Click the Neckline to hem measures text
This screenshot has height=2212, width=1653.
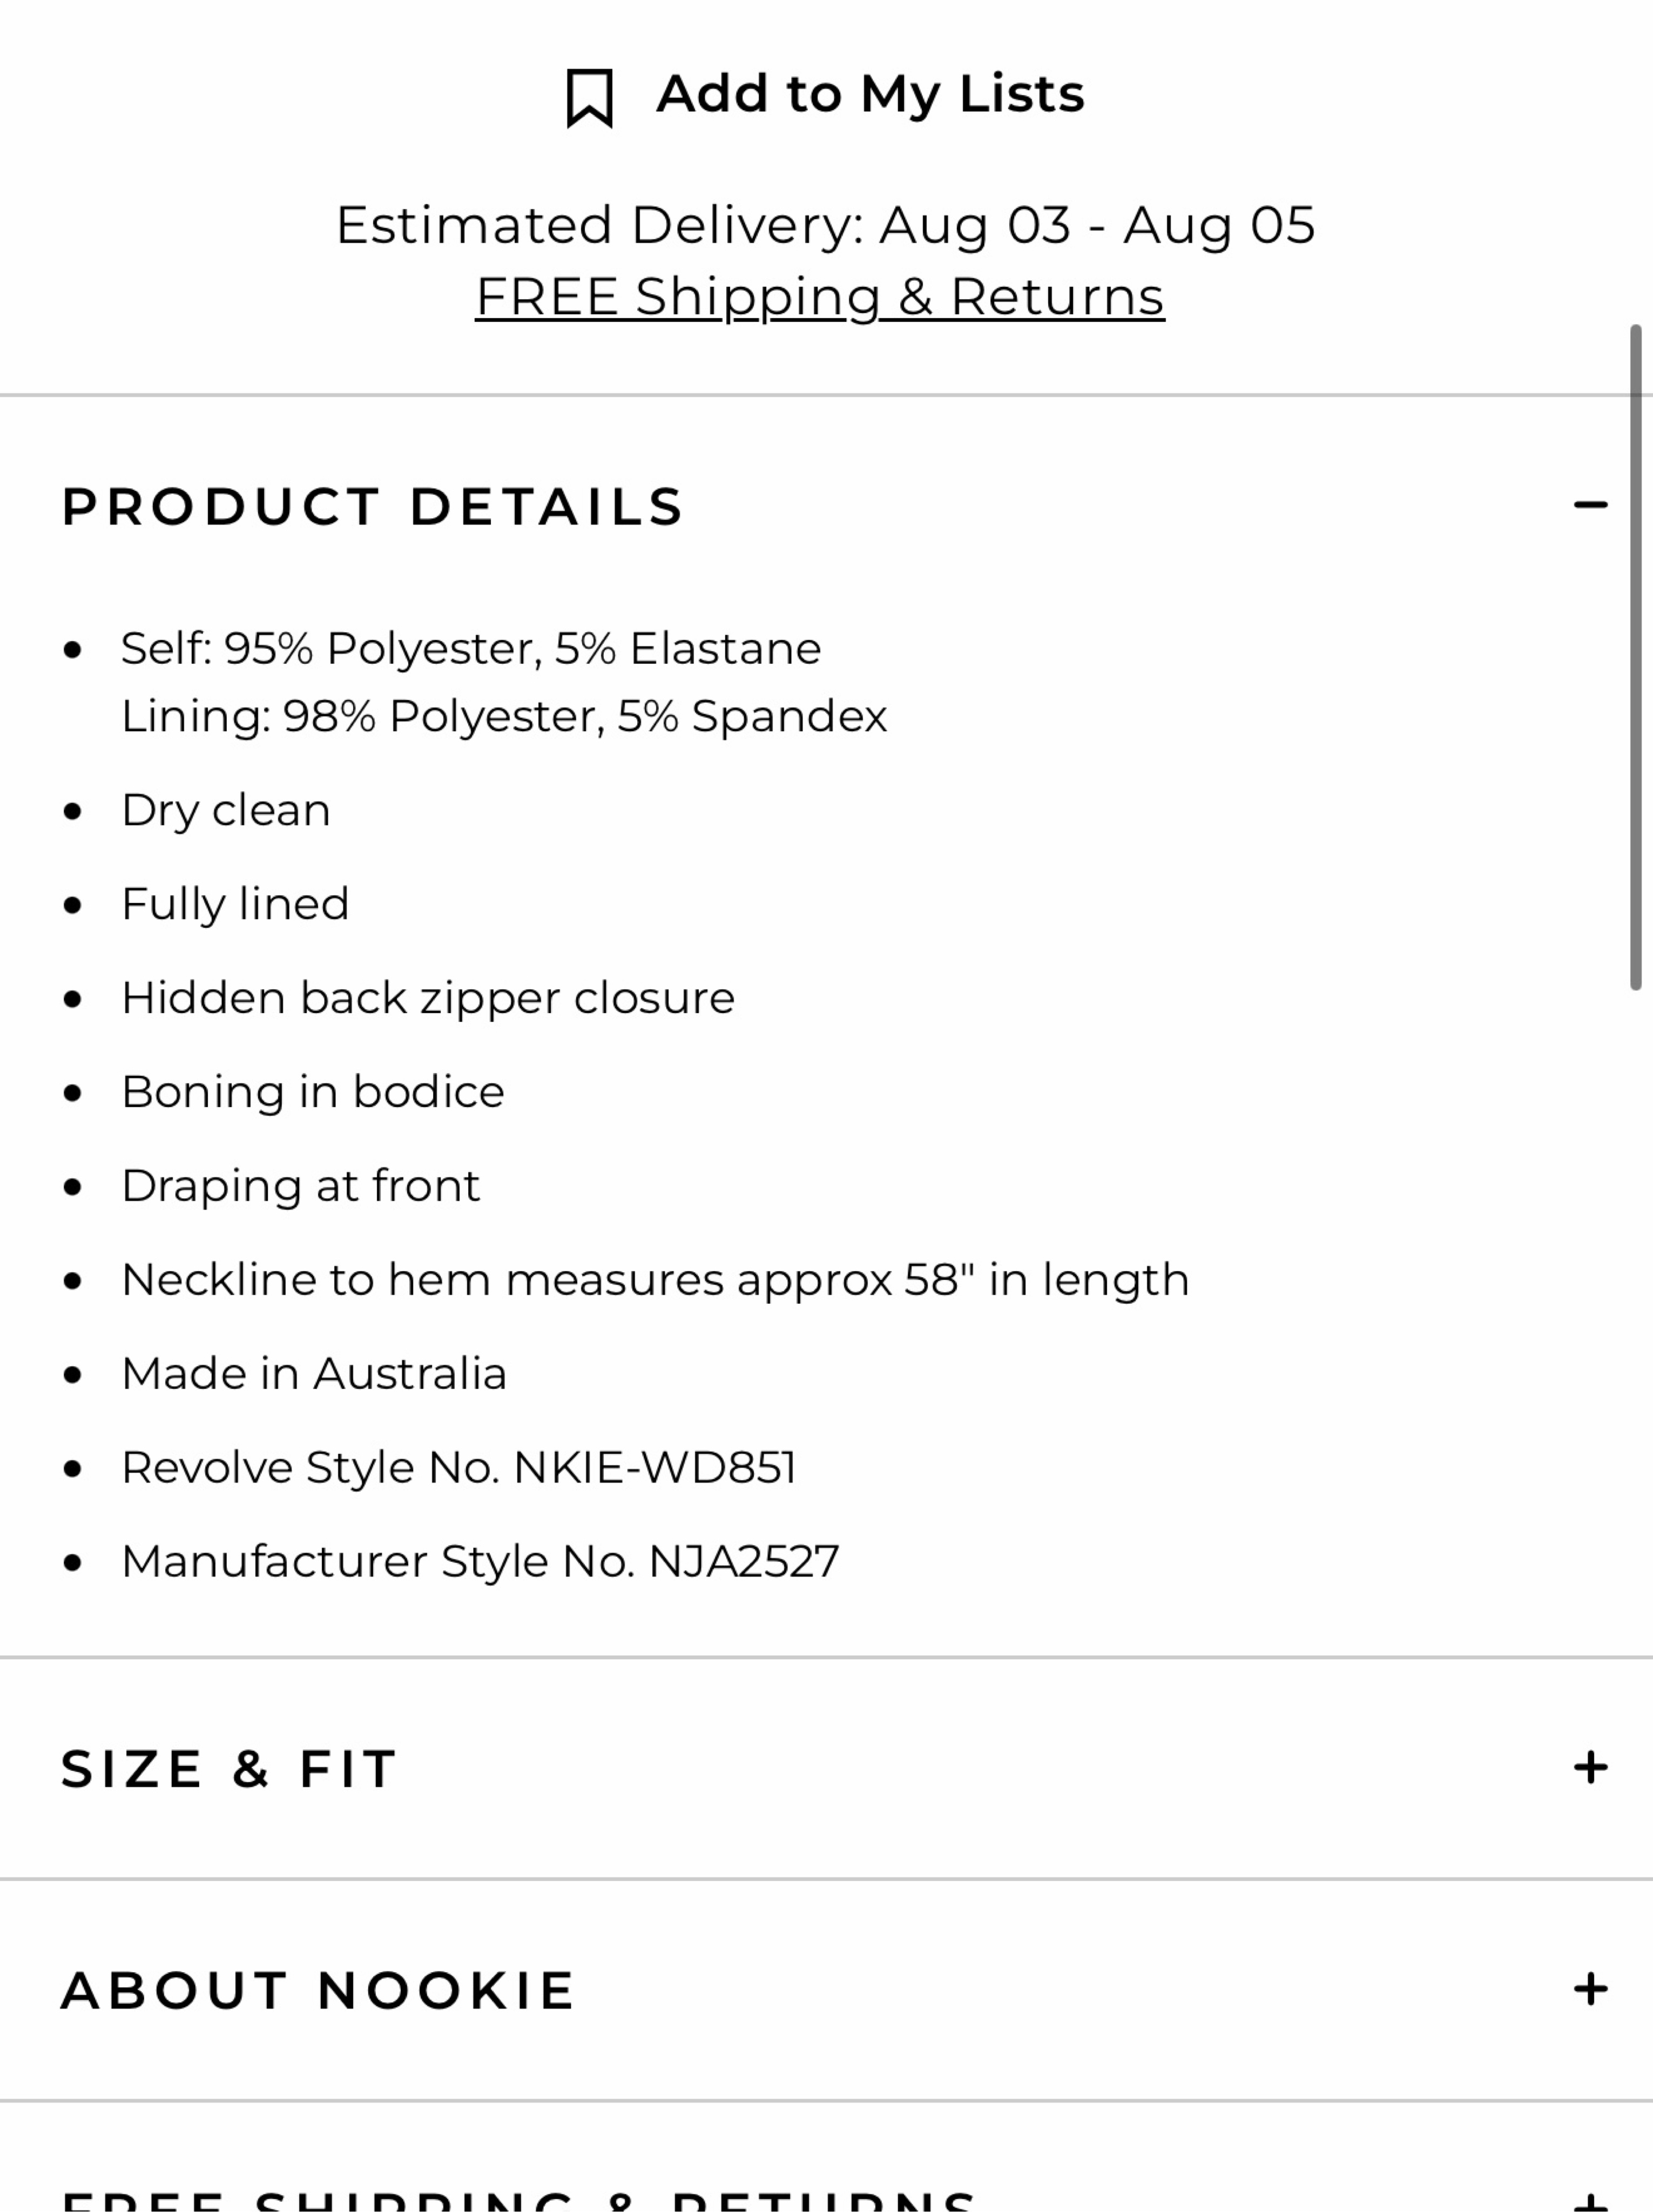(655, 1280)
